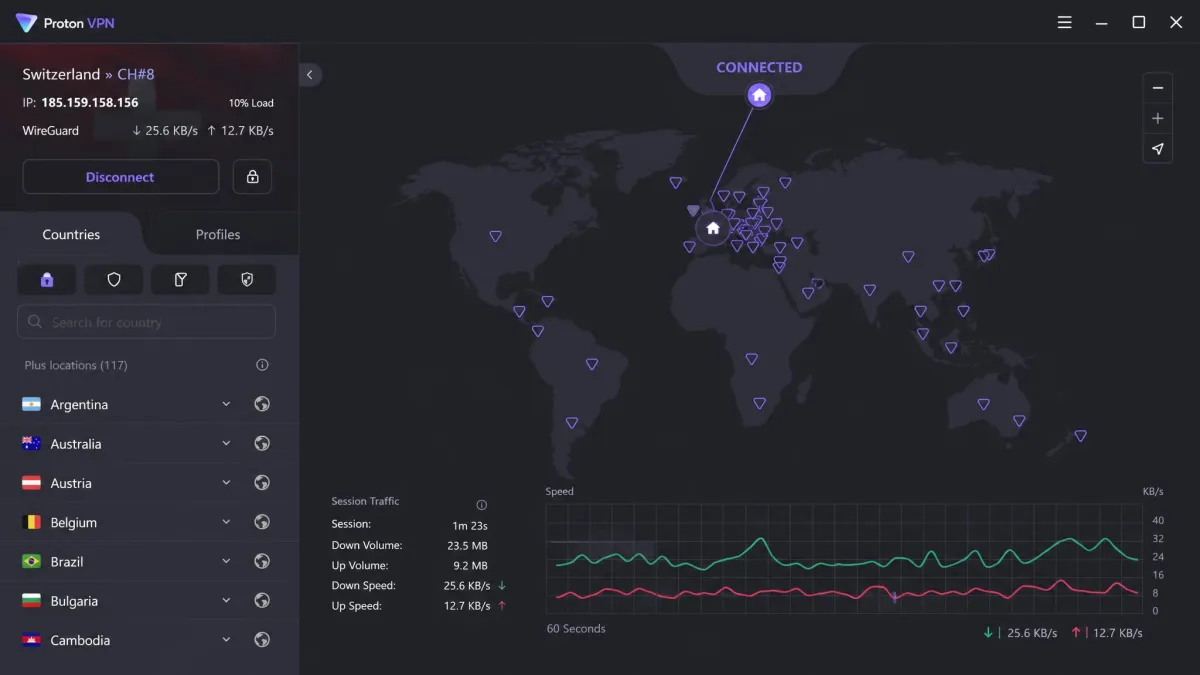Expand the Australia server list
The width and height of the screenshot is (1200, 675).
[226, 443]
